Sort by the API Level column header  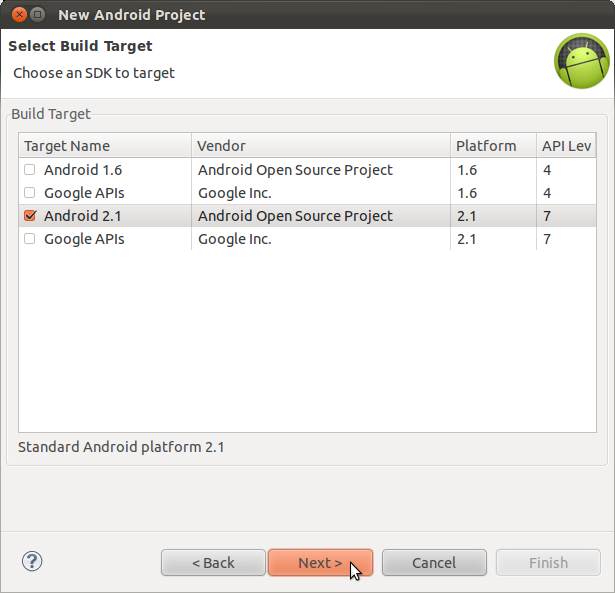pyautogui.click(x=566, y=146)
